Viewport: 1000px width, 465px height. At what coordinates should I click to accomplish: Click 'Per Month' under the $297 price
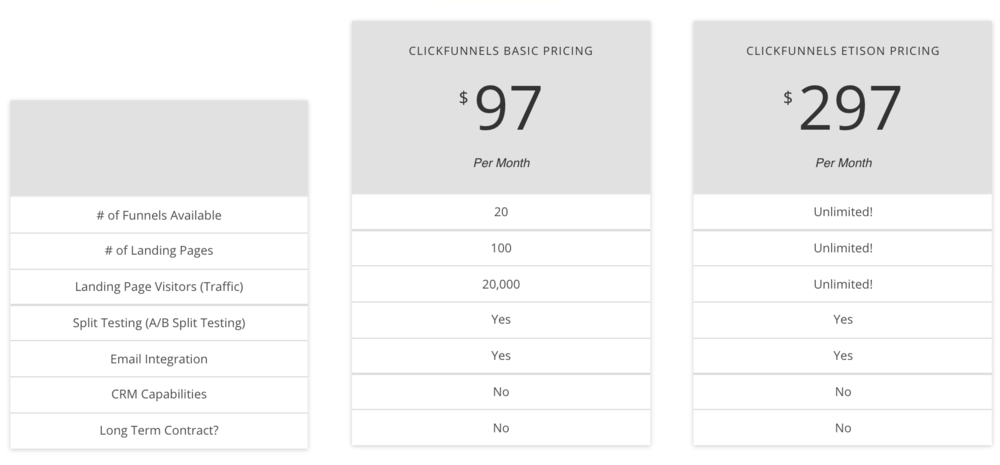(x=843, y=163)
